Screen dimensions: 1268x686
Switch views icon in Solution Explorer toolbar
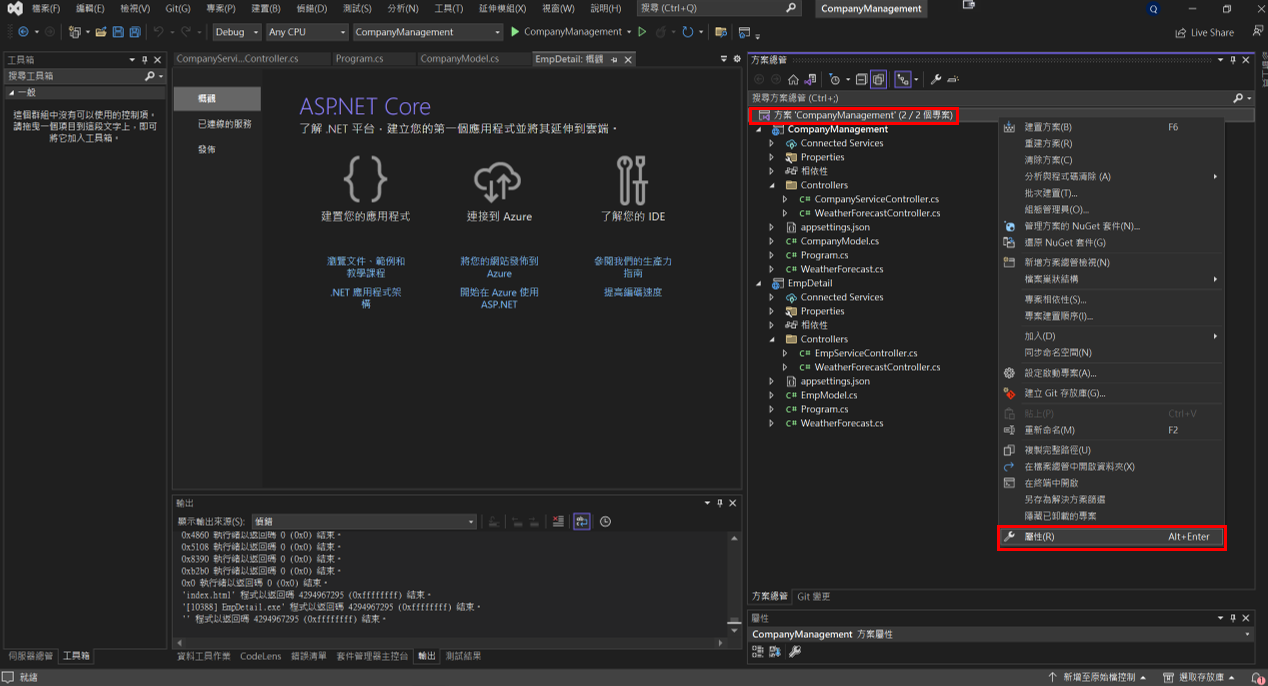tap(810, 79)
